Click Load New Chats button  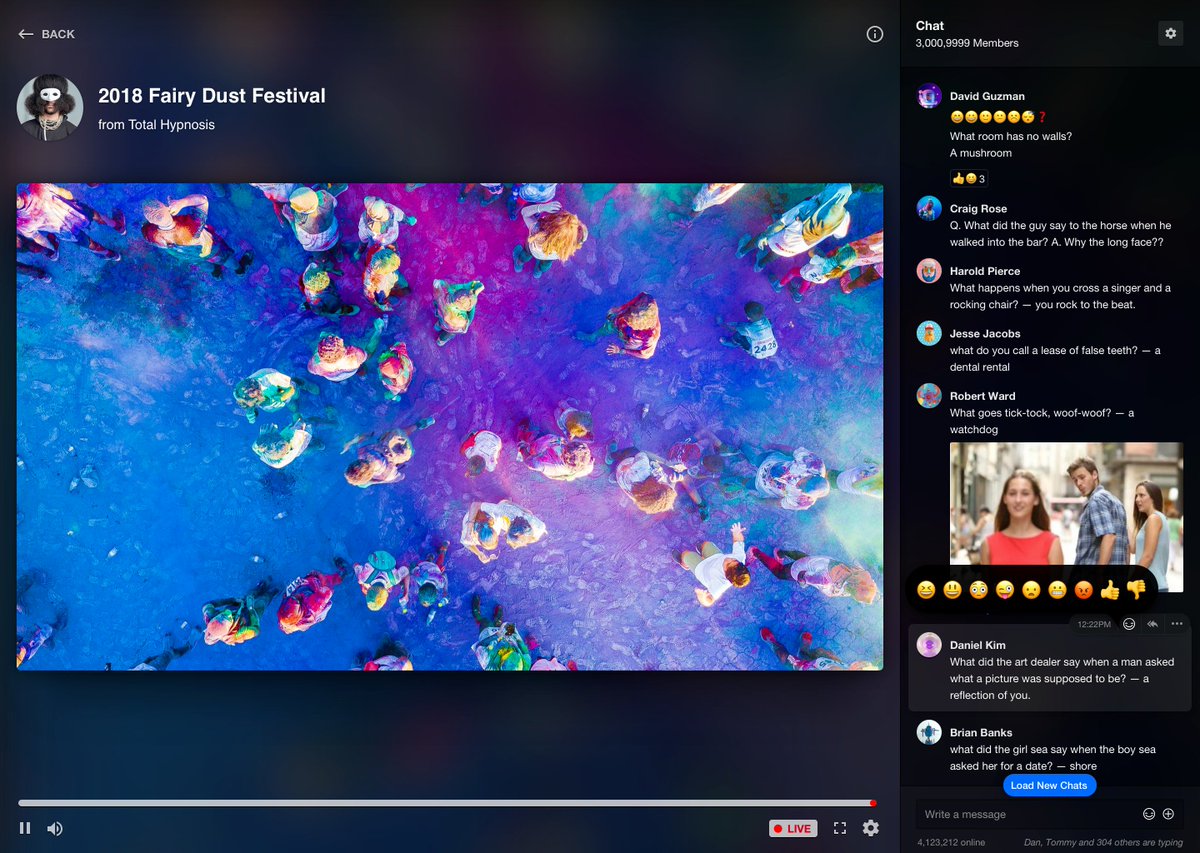1049,785
